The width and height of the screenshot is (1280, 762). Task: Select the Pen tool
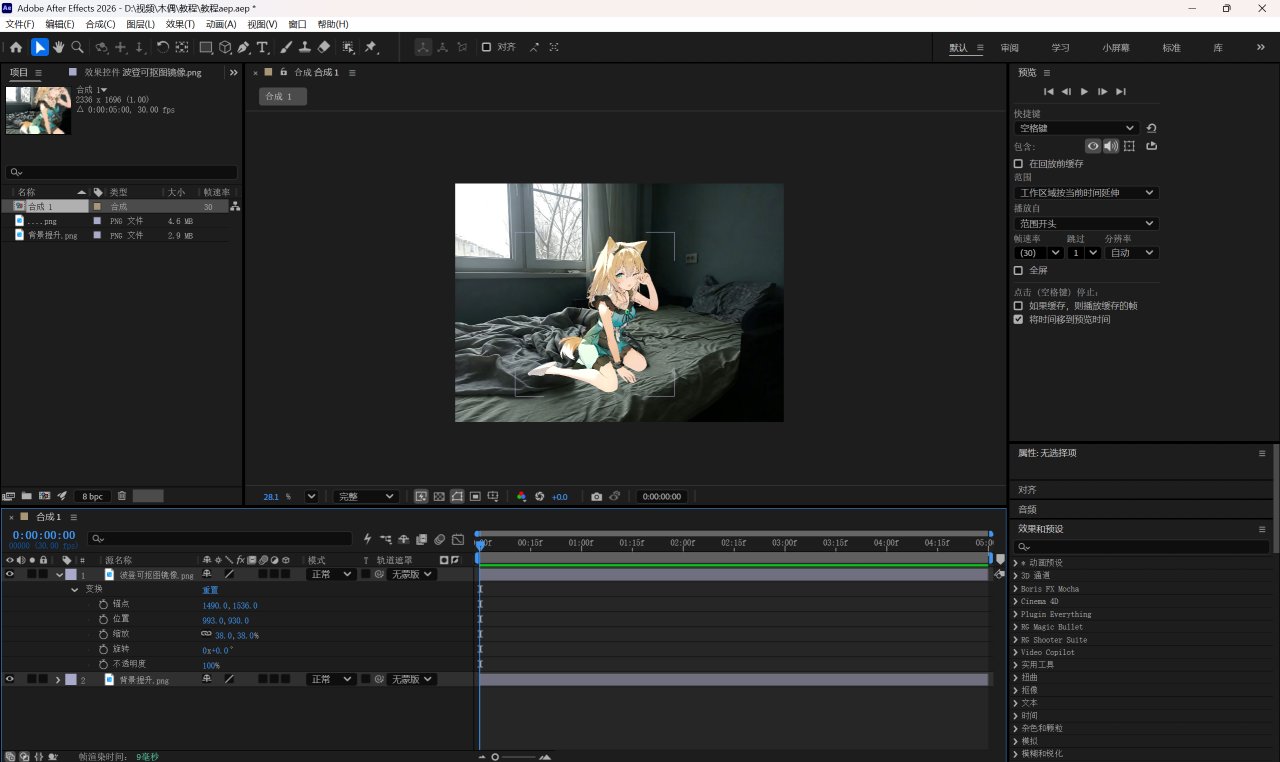244,47
